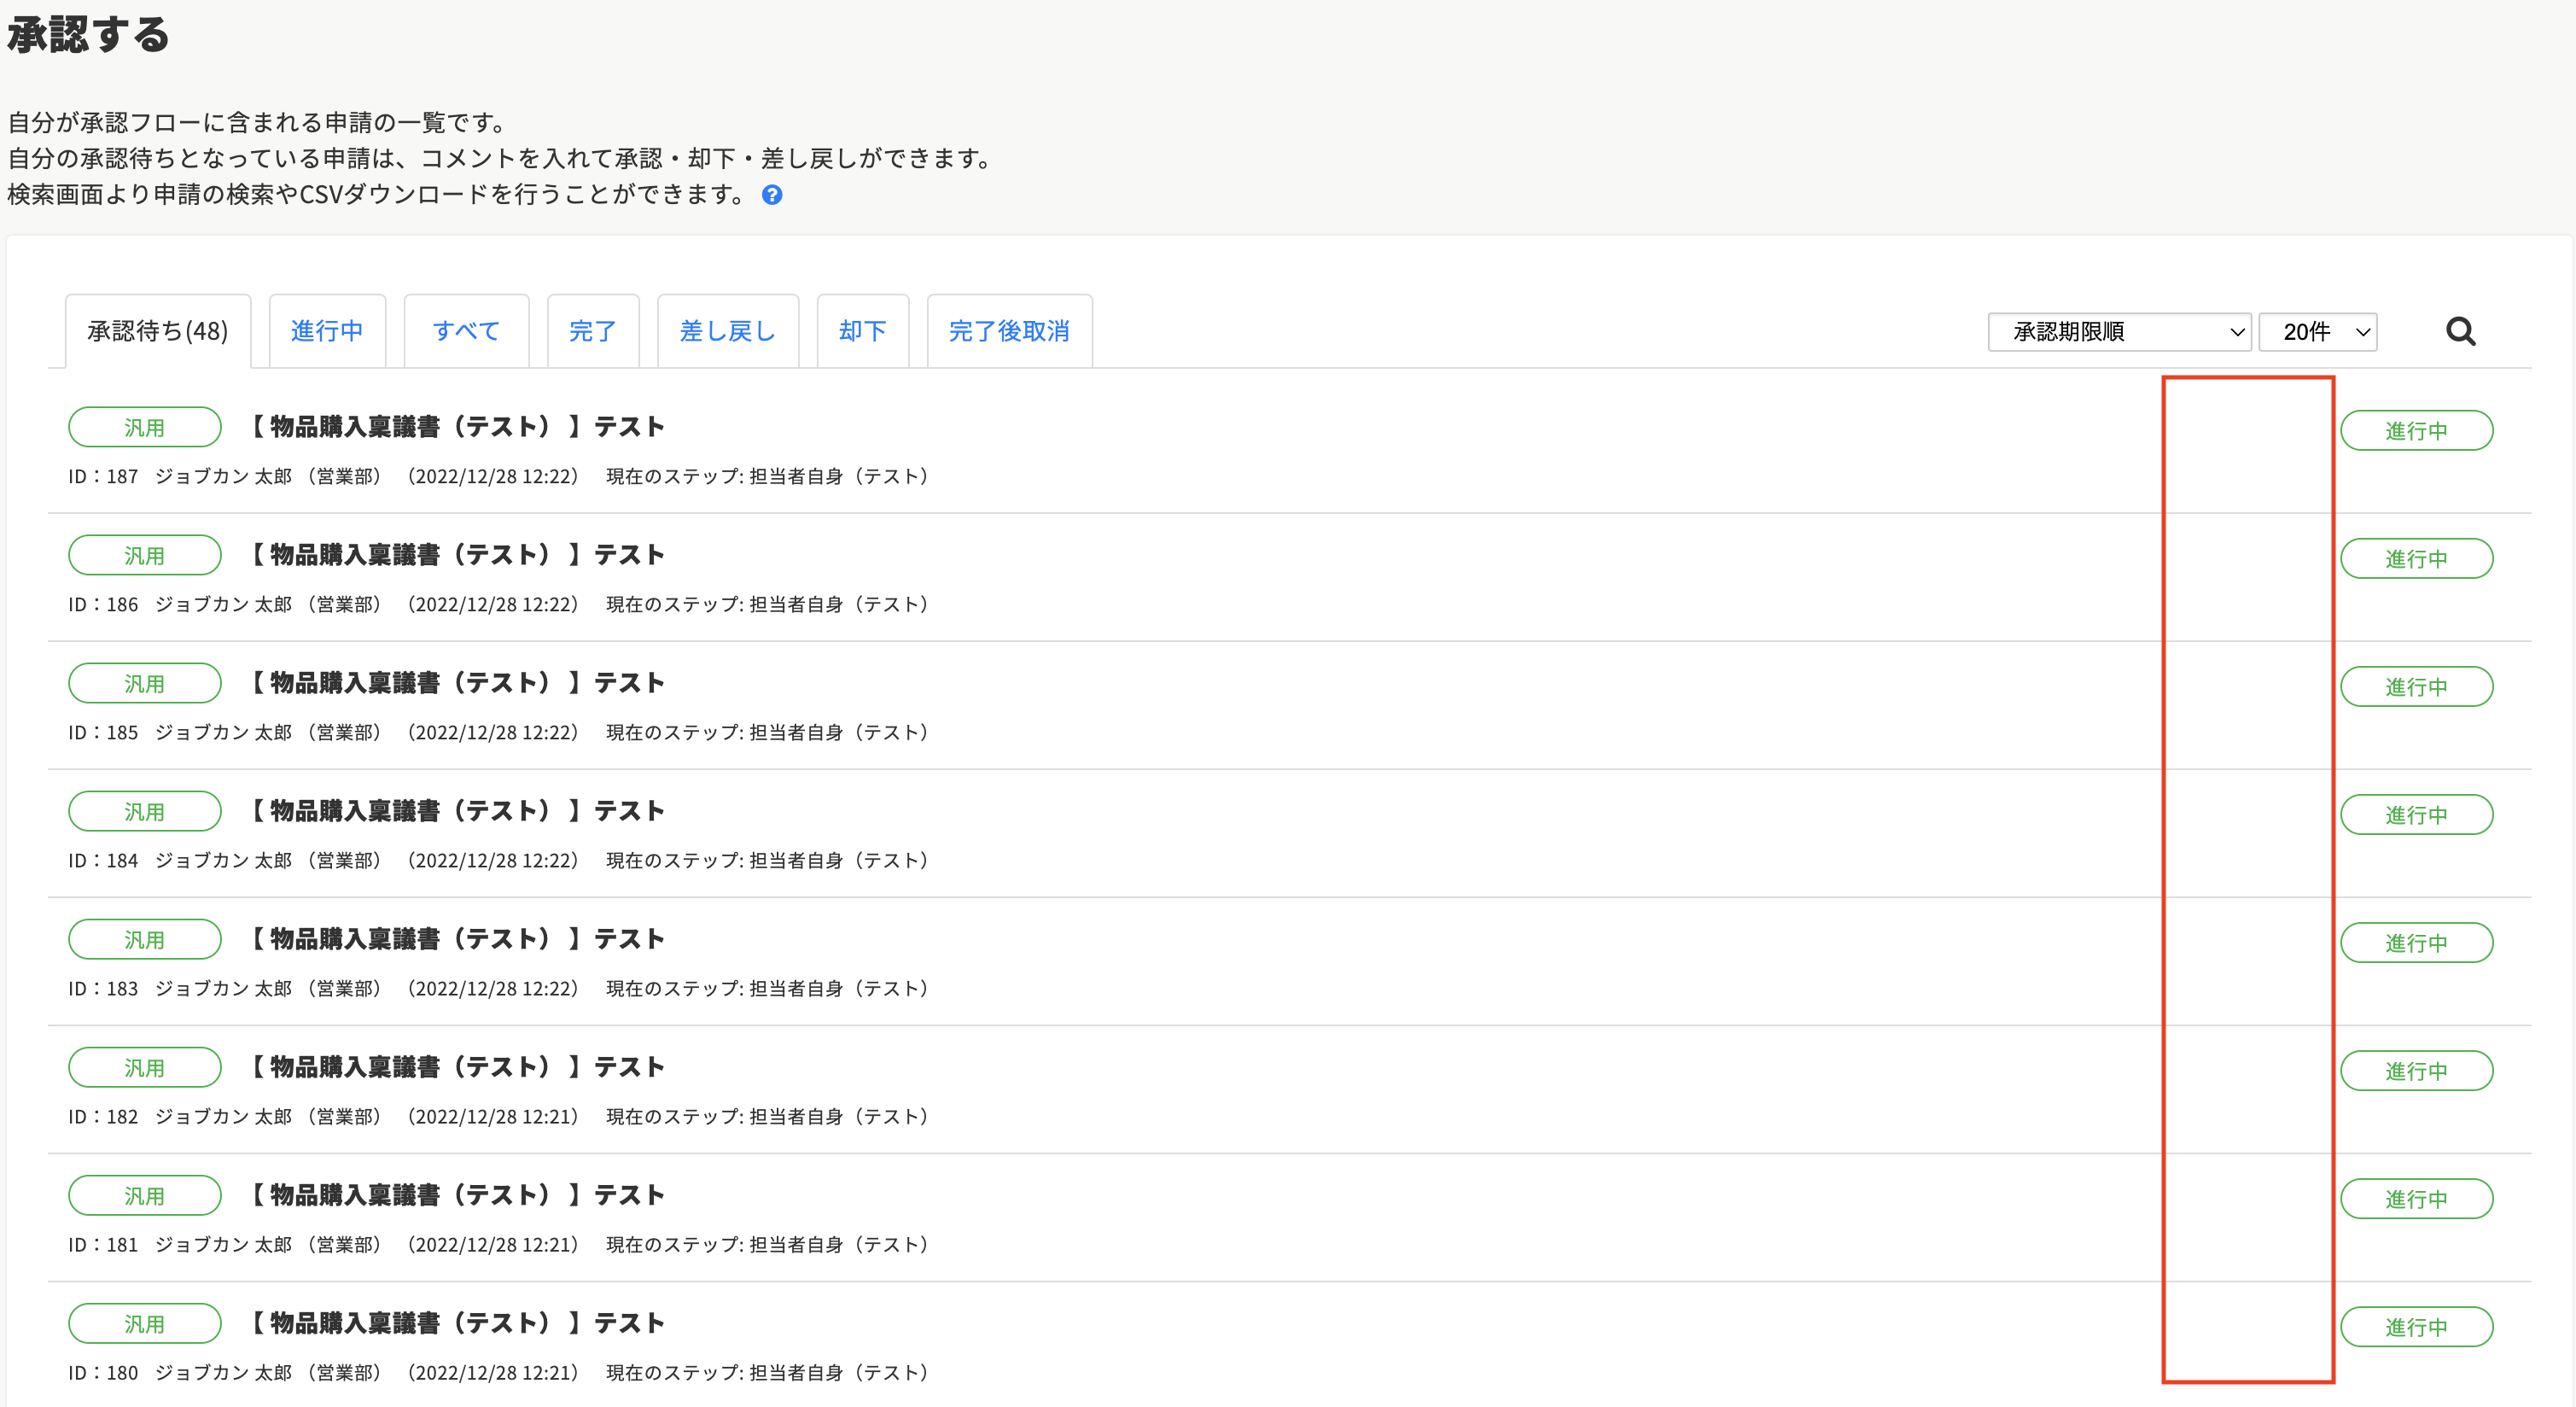This screenshot has height=1407, width=2576.
Task: Open request title for ID 183
Action: click(457, 939)
